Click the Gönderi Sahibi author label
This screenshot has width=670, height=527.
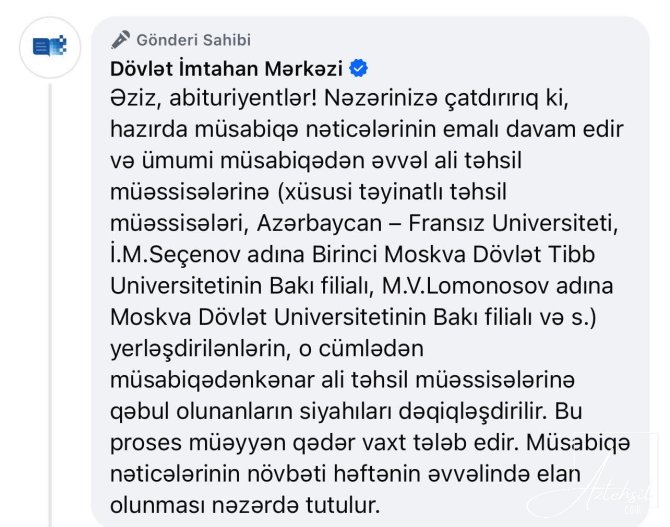coord(194,40)
